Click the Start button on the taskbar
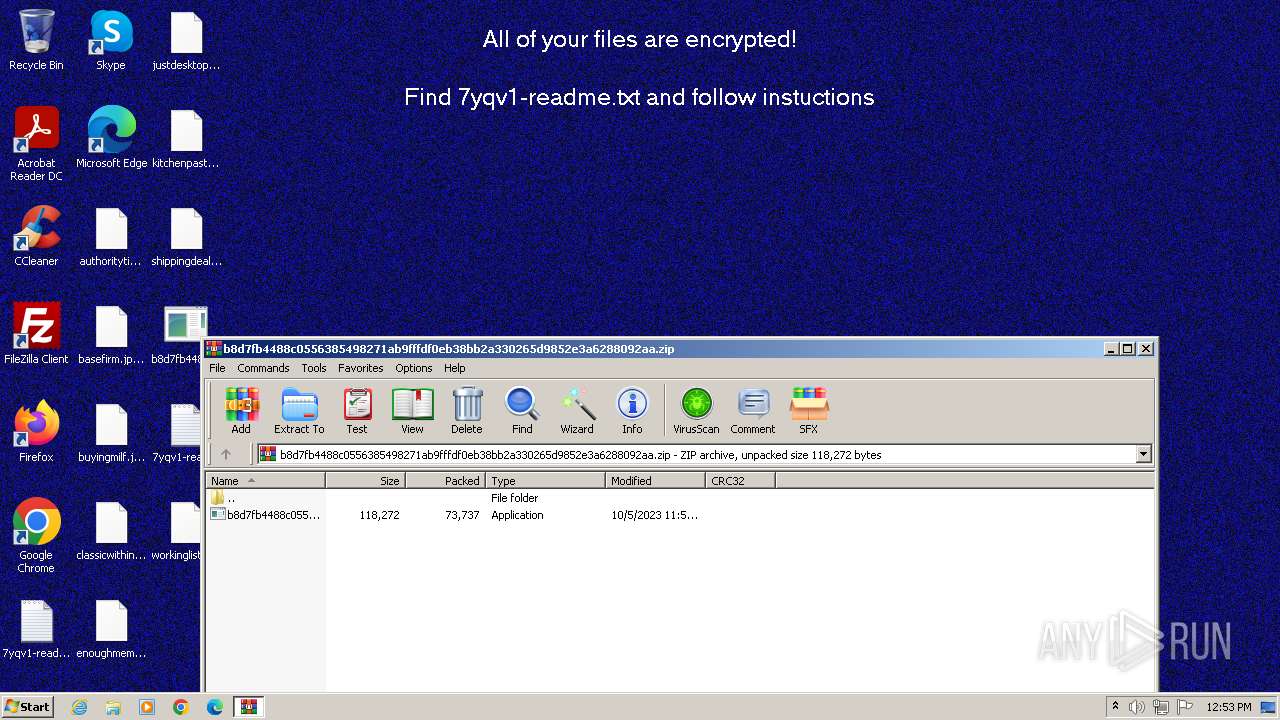1280x720 pixels. pyautogui.click(x=27, y=706)
